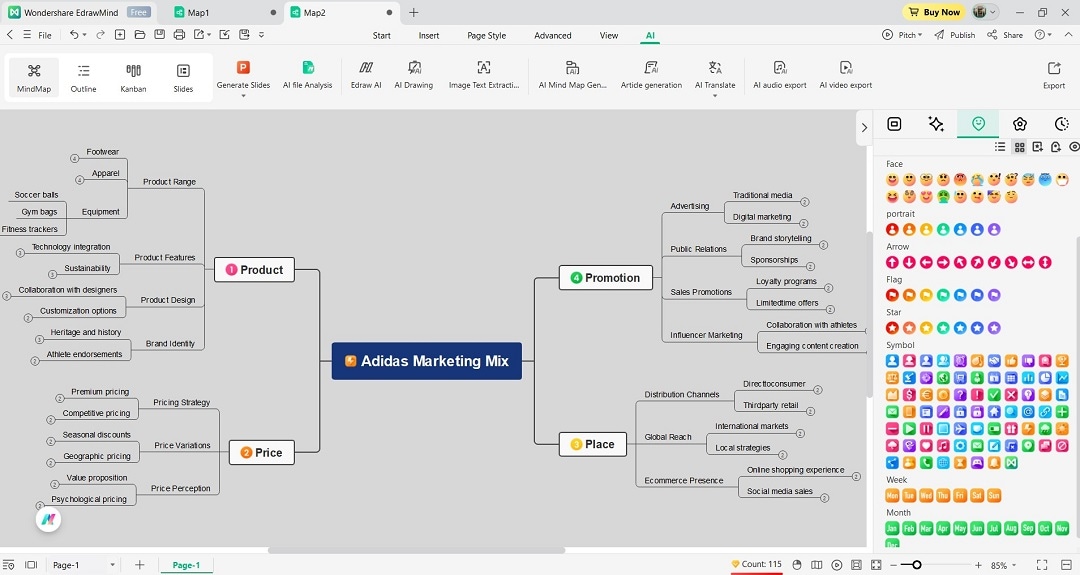Open the history clock panel tab
This screenshot has height=575, width=1080.
tap(1061, 124)
